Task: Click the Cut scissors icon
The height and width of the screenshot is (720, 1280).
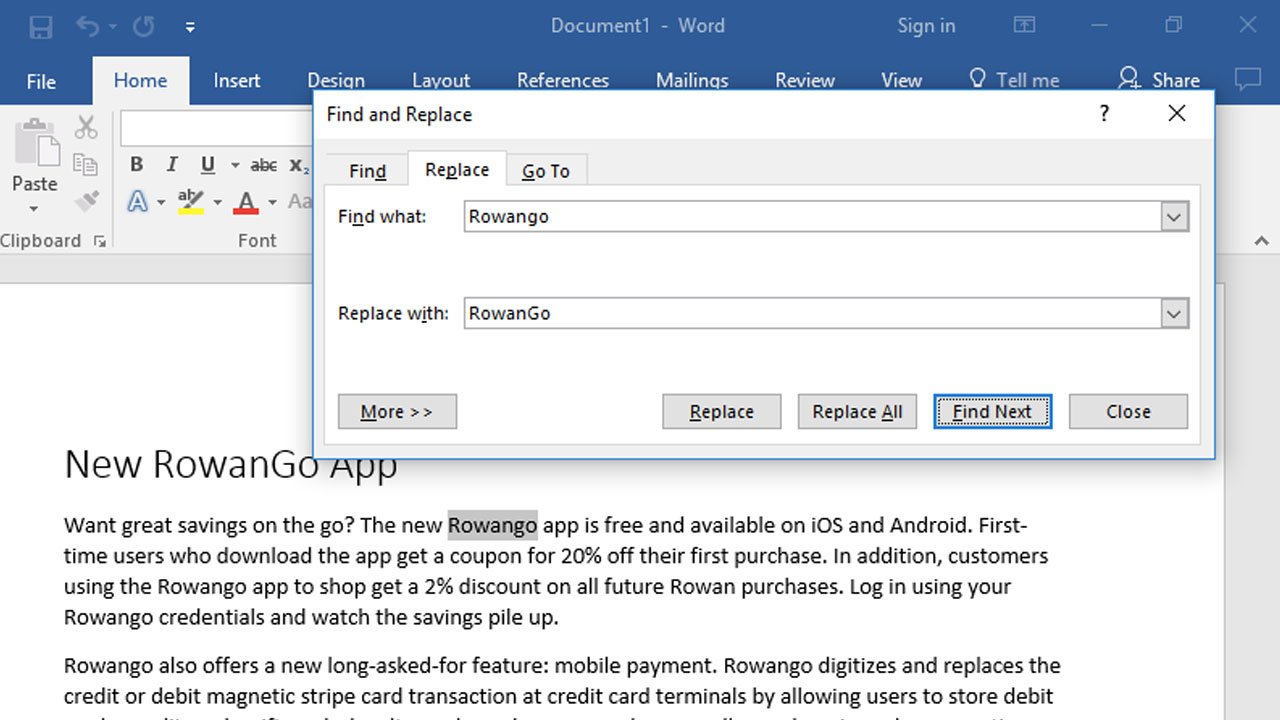Action: pos(86,127)
